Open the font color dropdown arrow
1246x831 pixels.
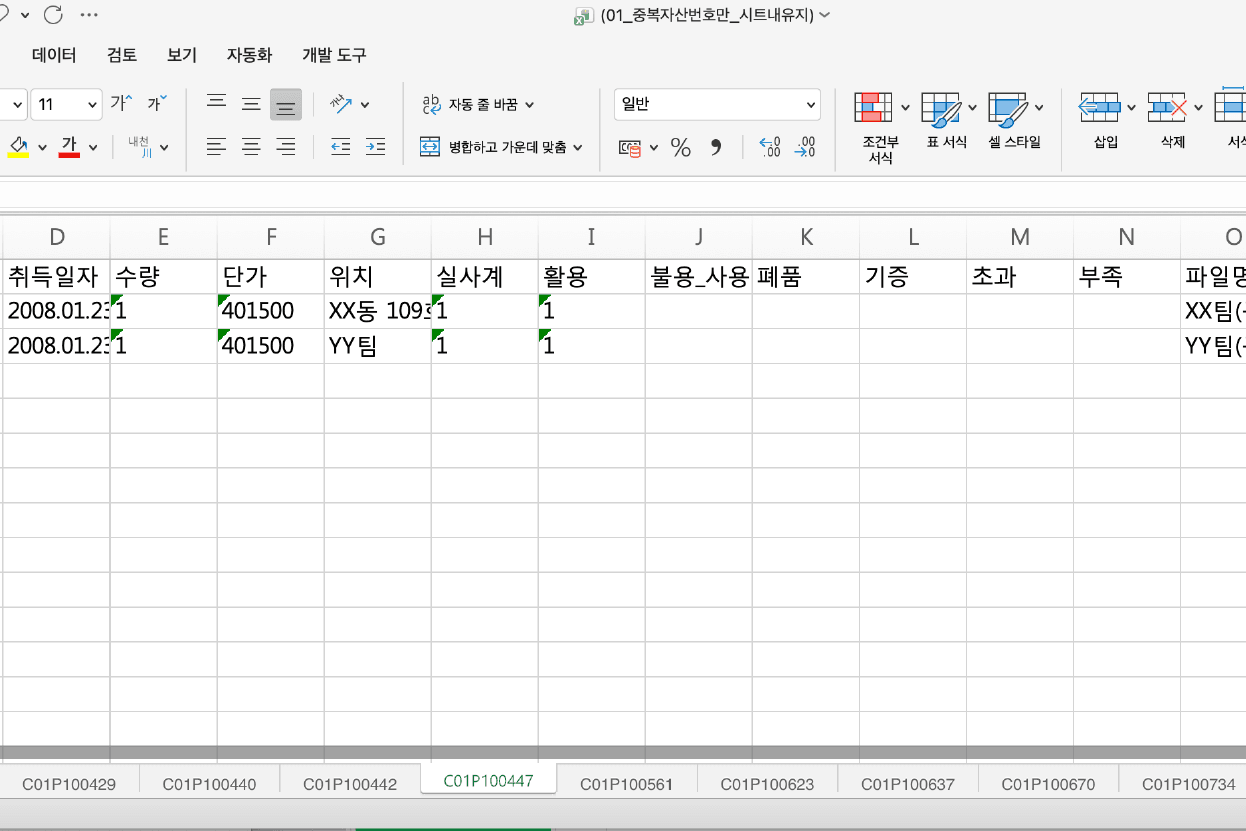(93, 148)
